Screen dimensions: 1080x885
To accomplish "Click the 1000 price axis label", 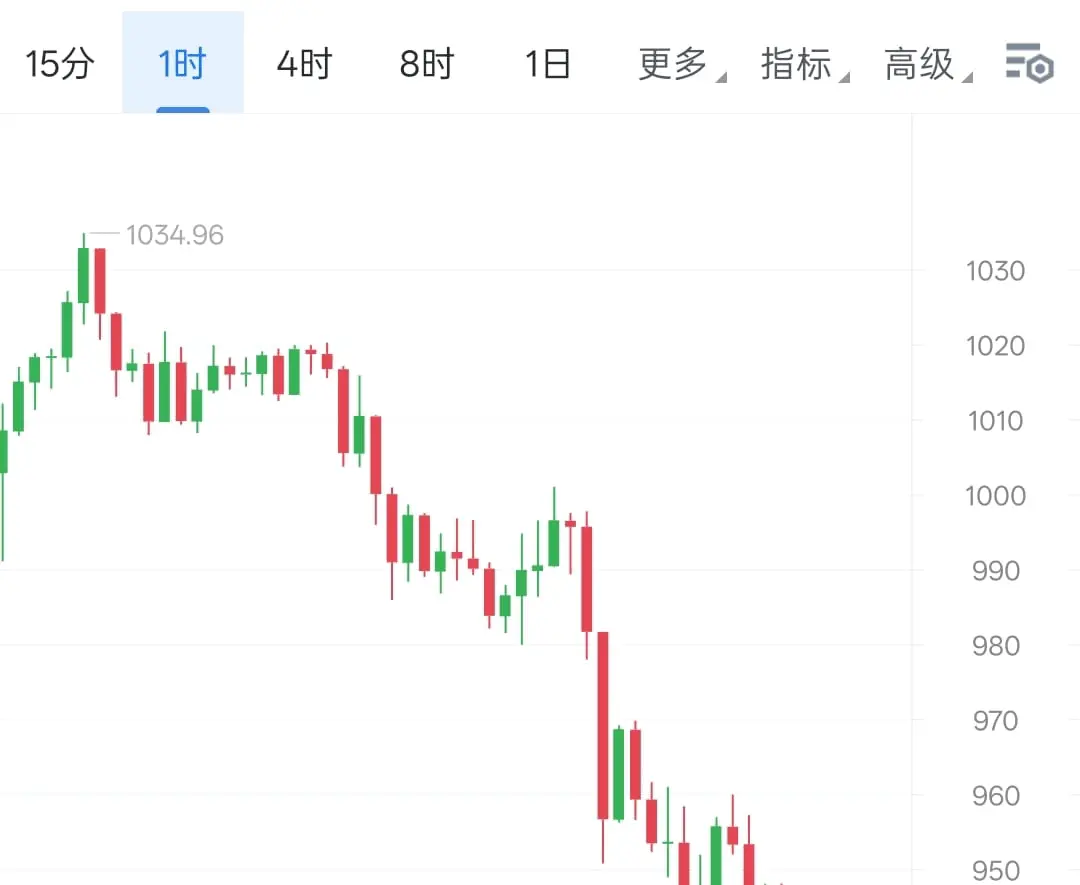I will click(x=995, y=496).
